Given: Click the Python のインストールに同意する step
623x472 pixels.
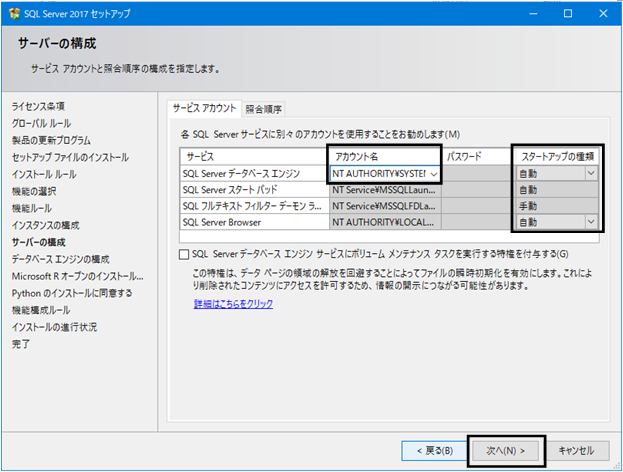Looking at the screenshot, I should click(x=72, y=293).
